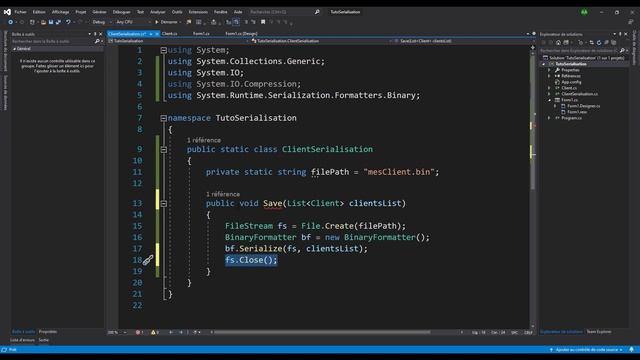Click the search magnifier icon in title bar
Screen dimensions: 640x360
(x=317, y=12)
